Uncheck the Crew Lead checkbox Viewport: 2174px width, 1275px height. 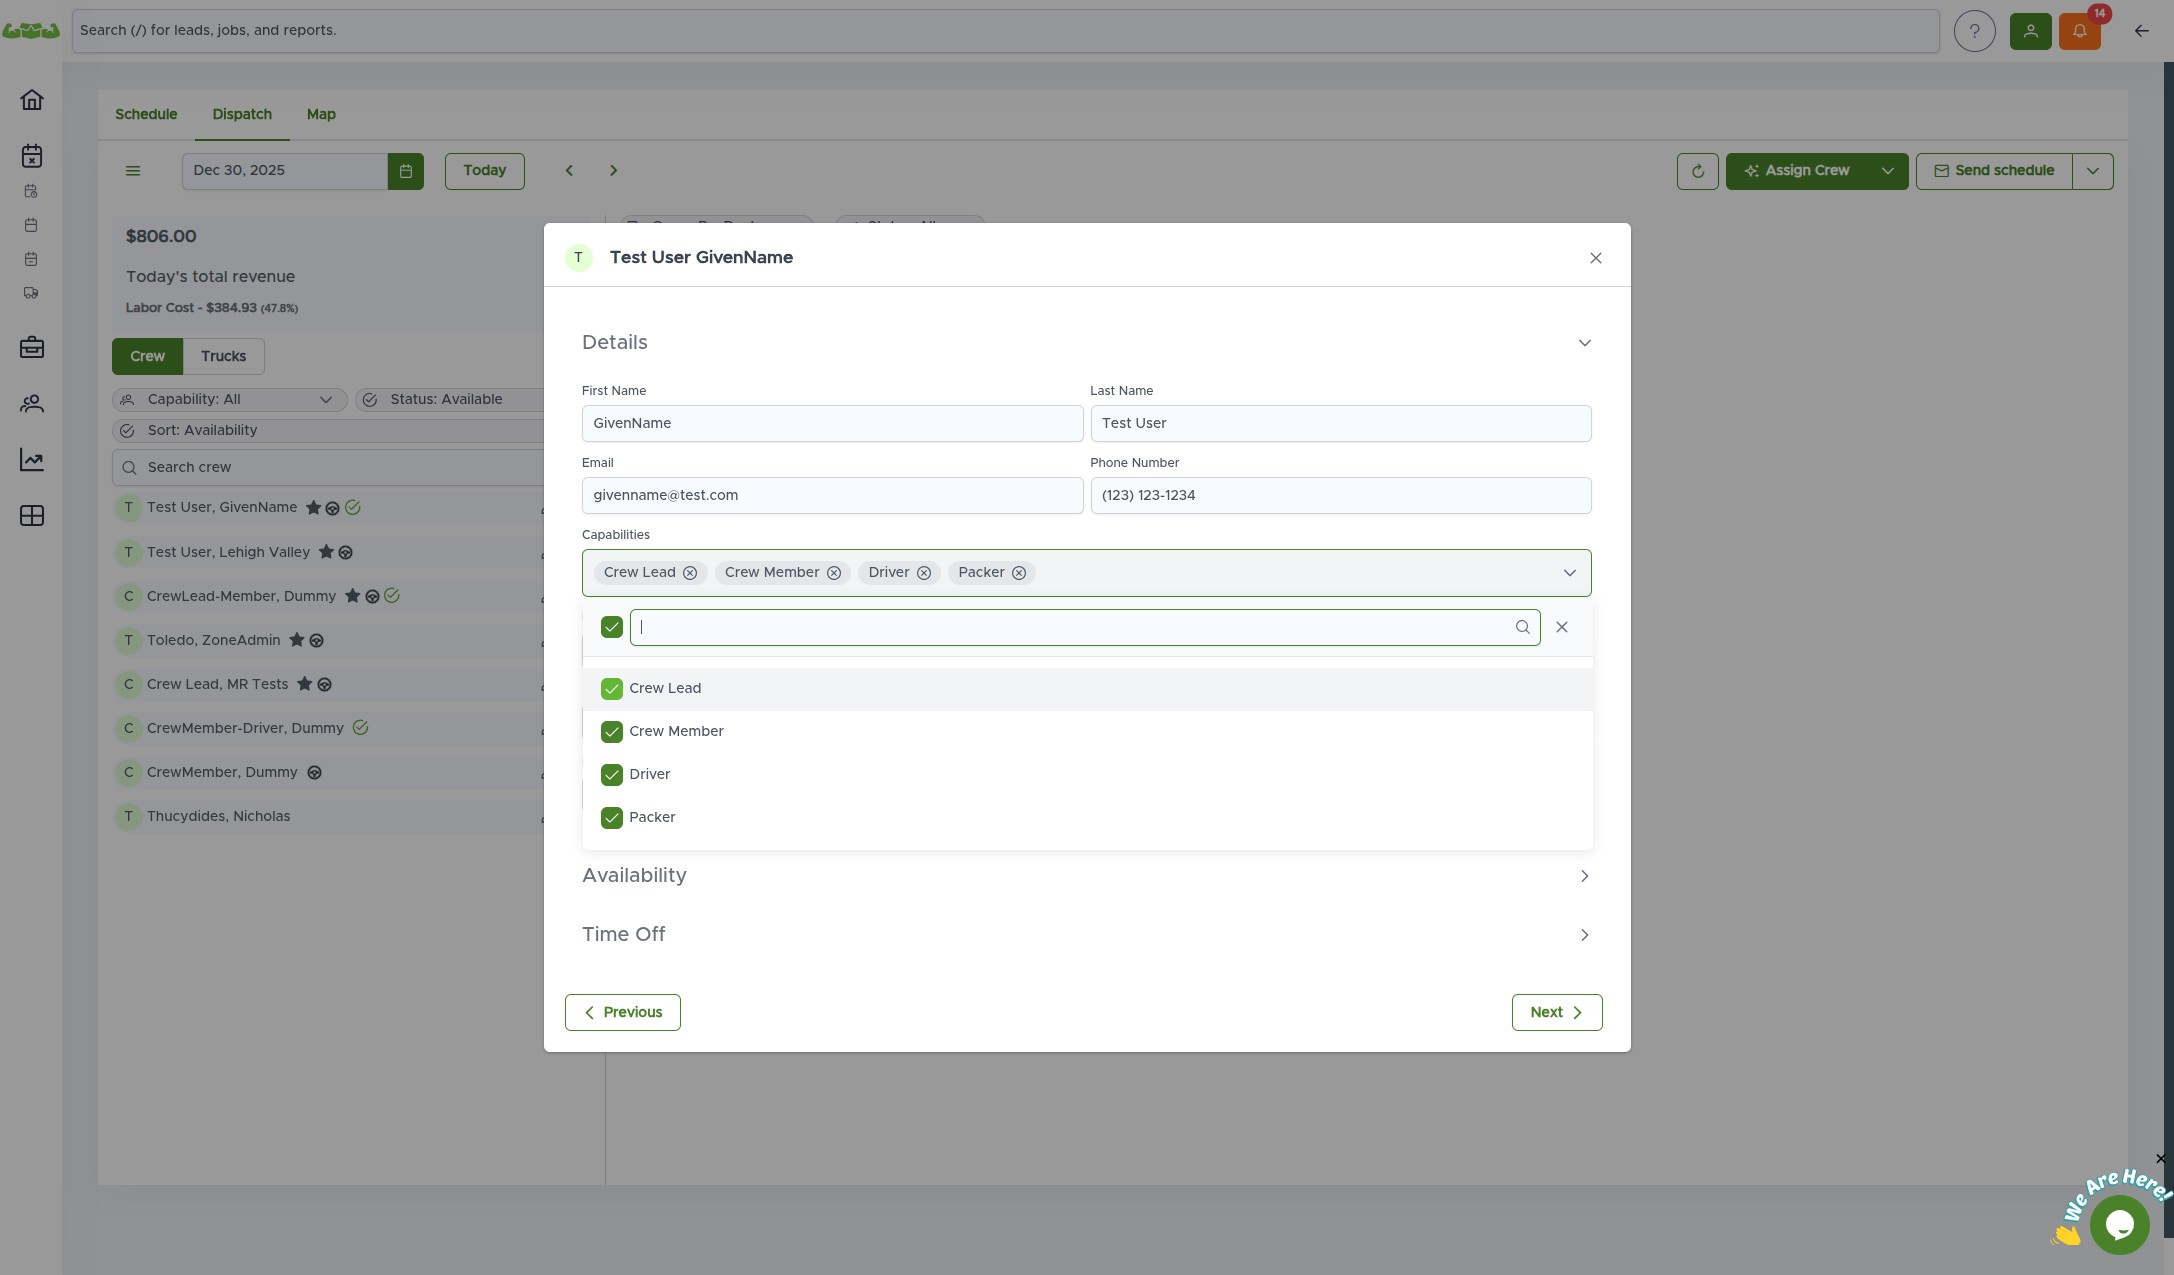click(x=612, y=689)
